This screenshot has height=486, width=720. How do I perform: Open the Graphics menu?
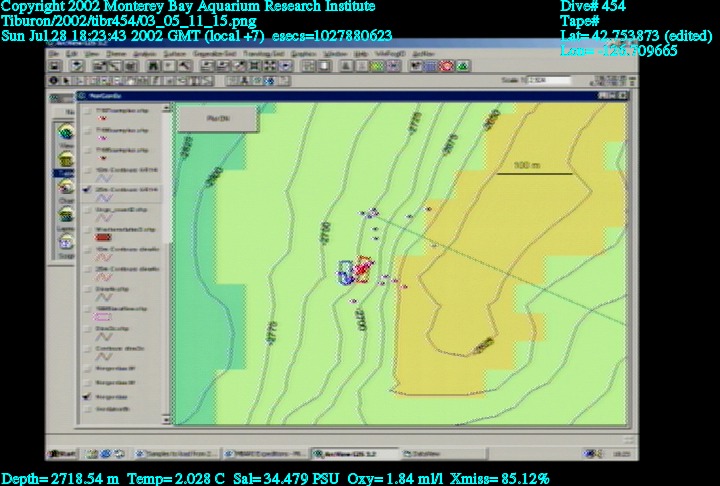tap(303, 53)
